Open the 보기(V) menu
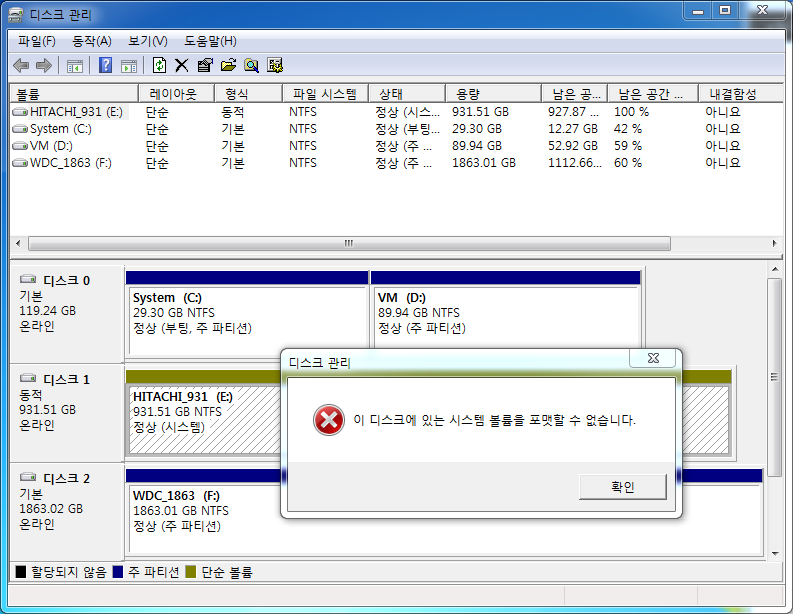This screenshot has width=793, height=614. click(x=148, y=41)
